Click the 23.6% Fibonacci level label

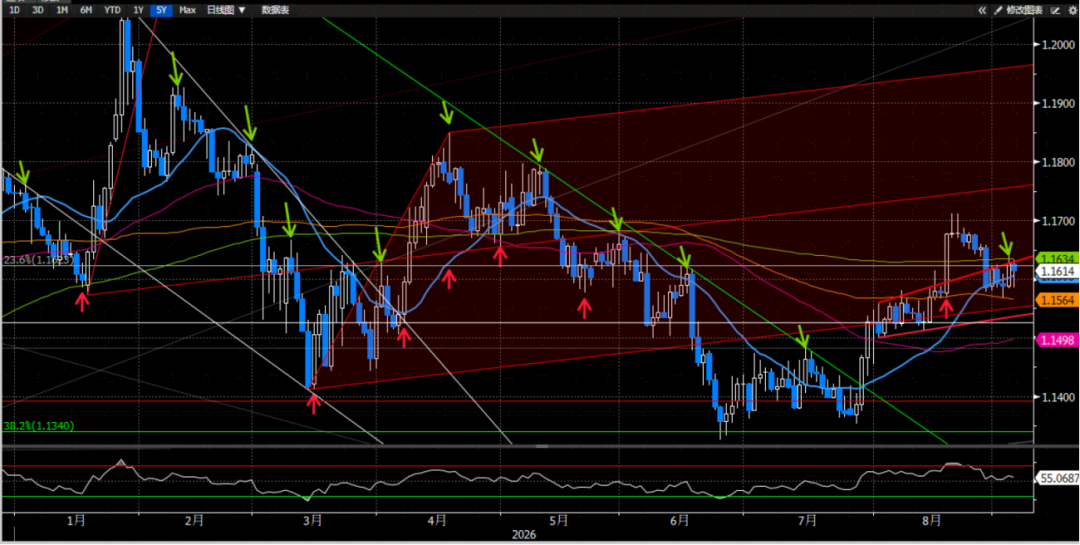37,260
